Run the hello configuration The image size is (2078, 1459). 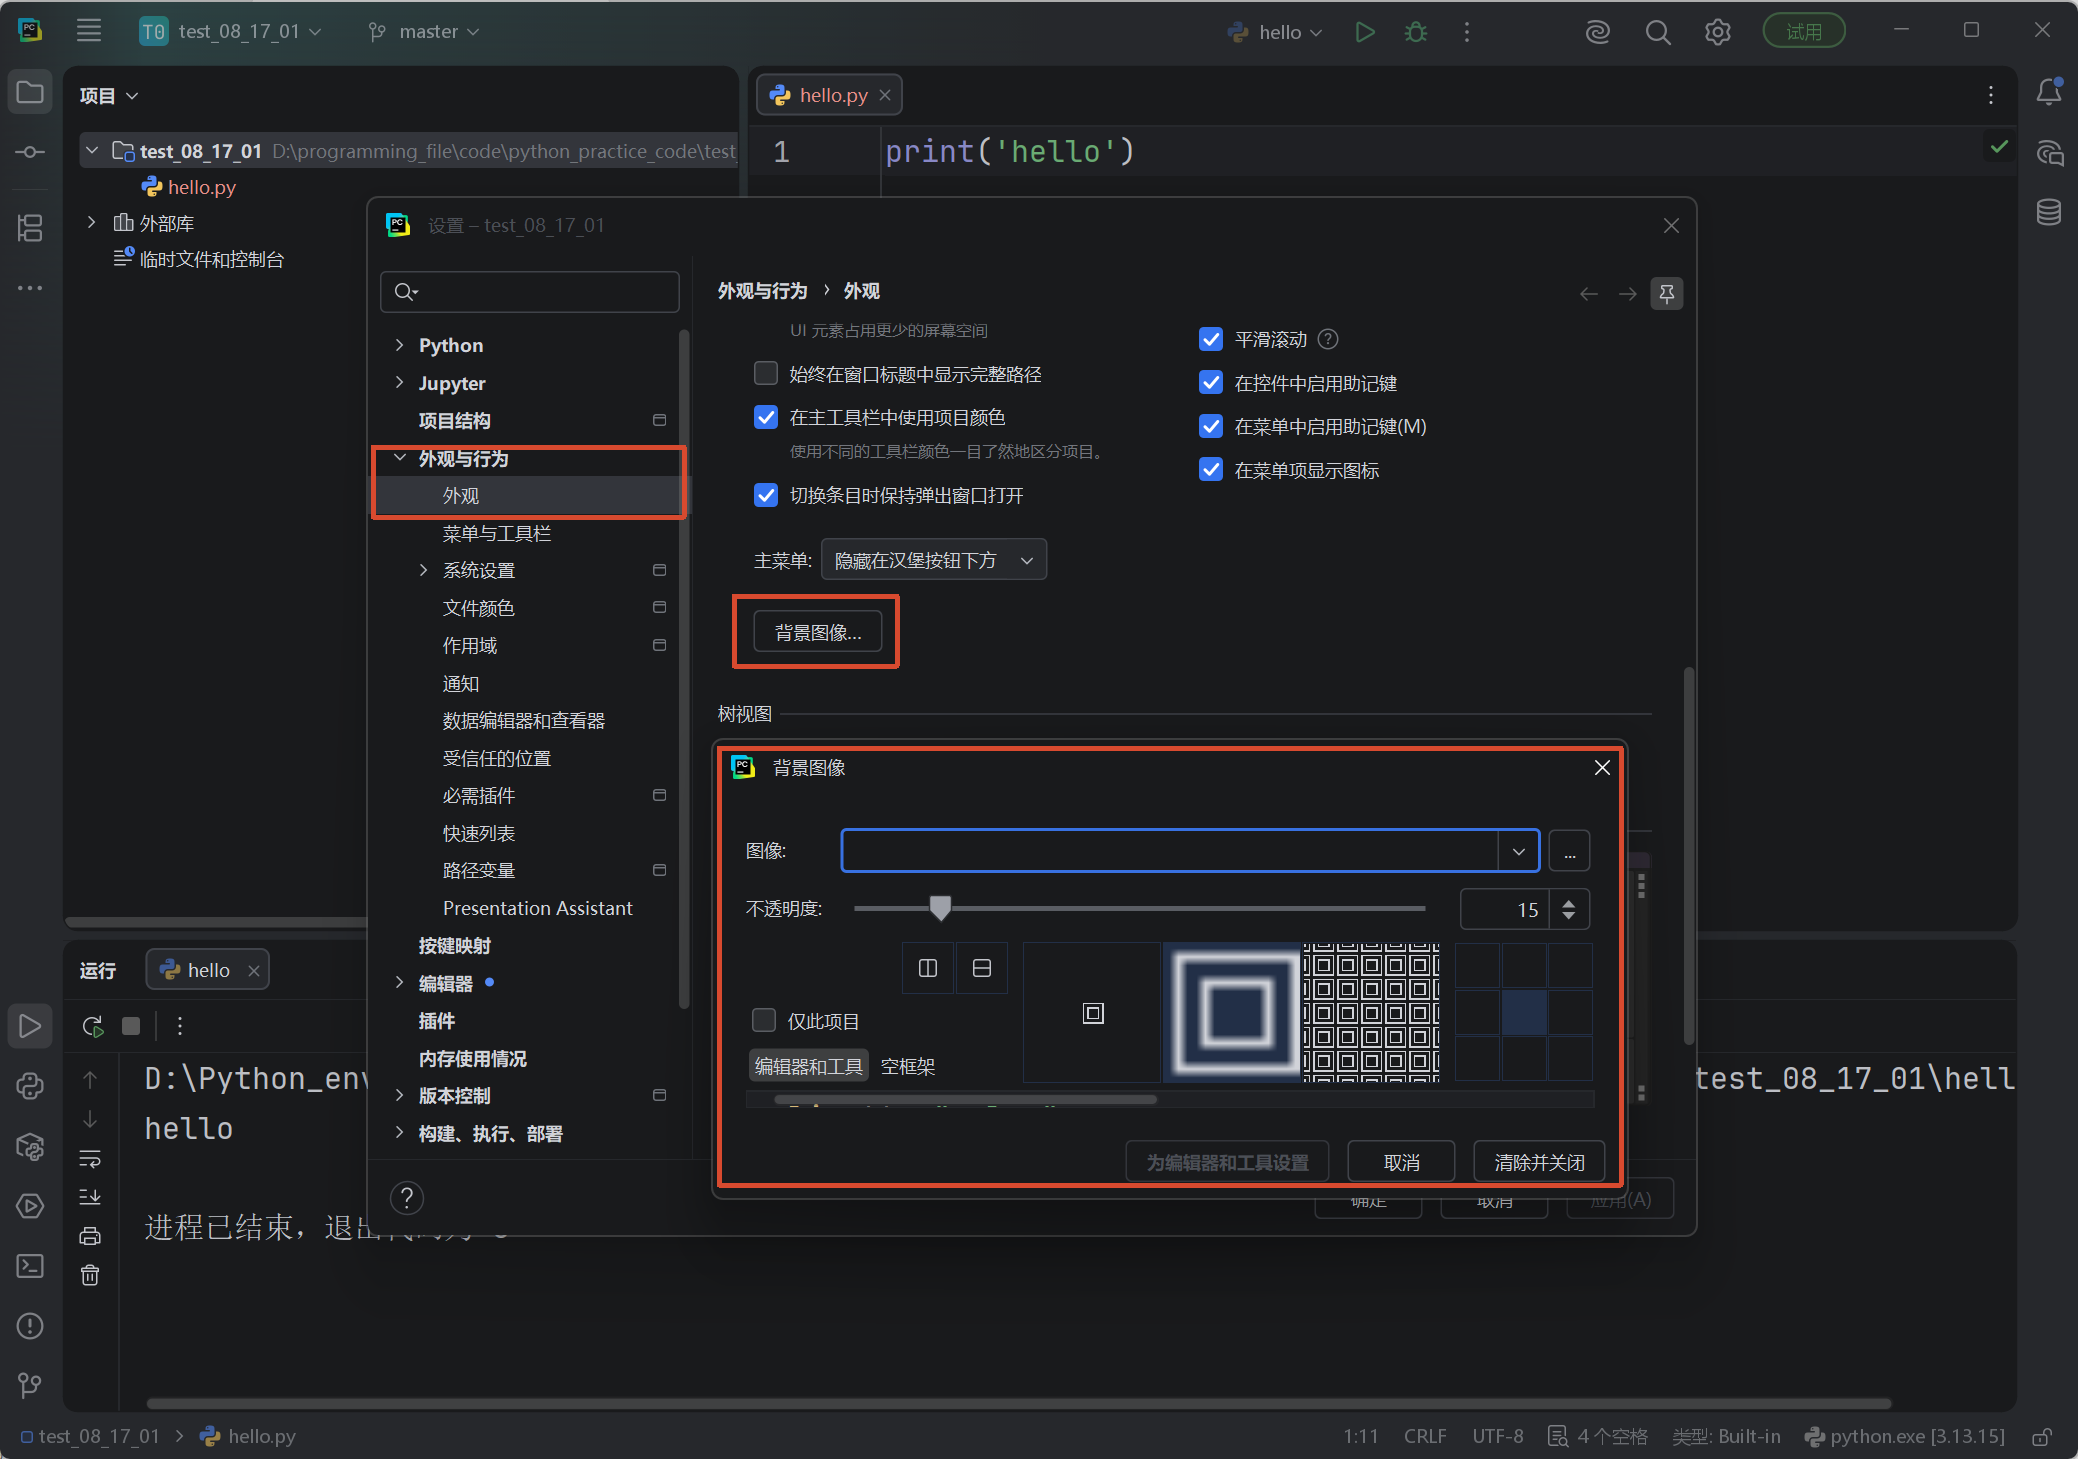tap(1364, 32)
